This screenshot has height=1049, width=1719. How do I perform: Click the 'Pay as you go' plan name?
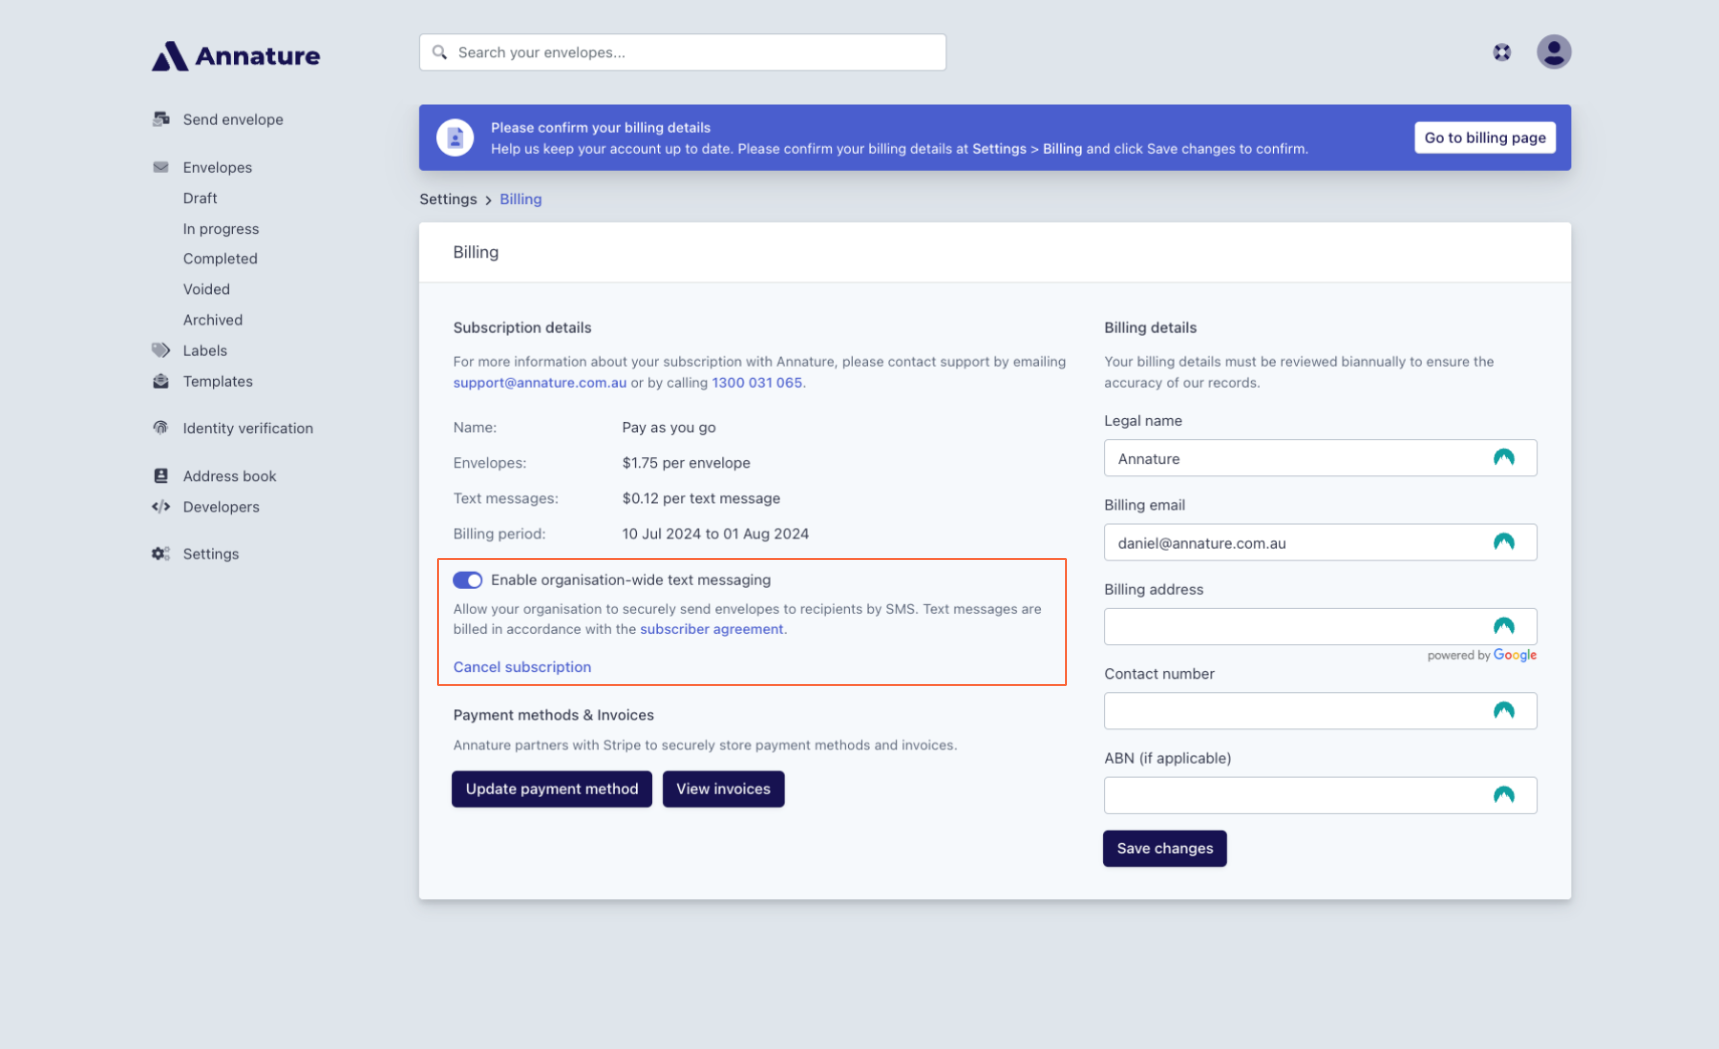(669, 427)
